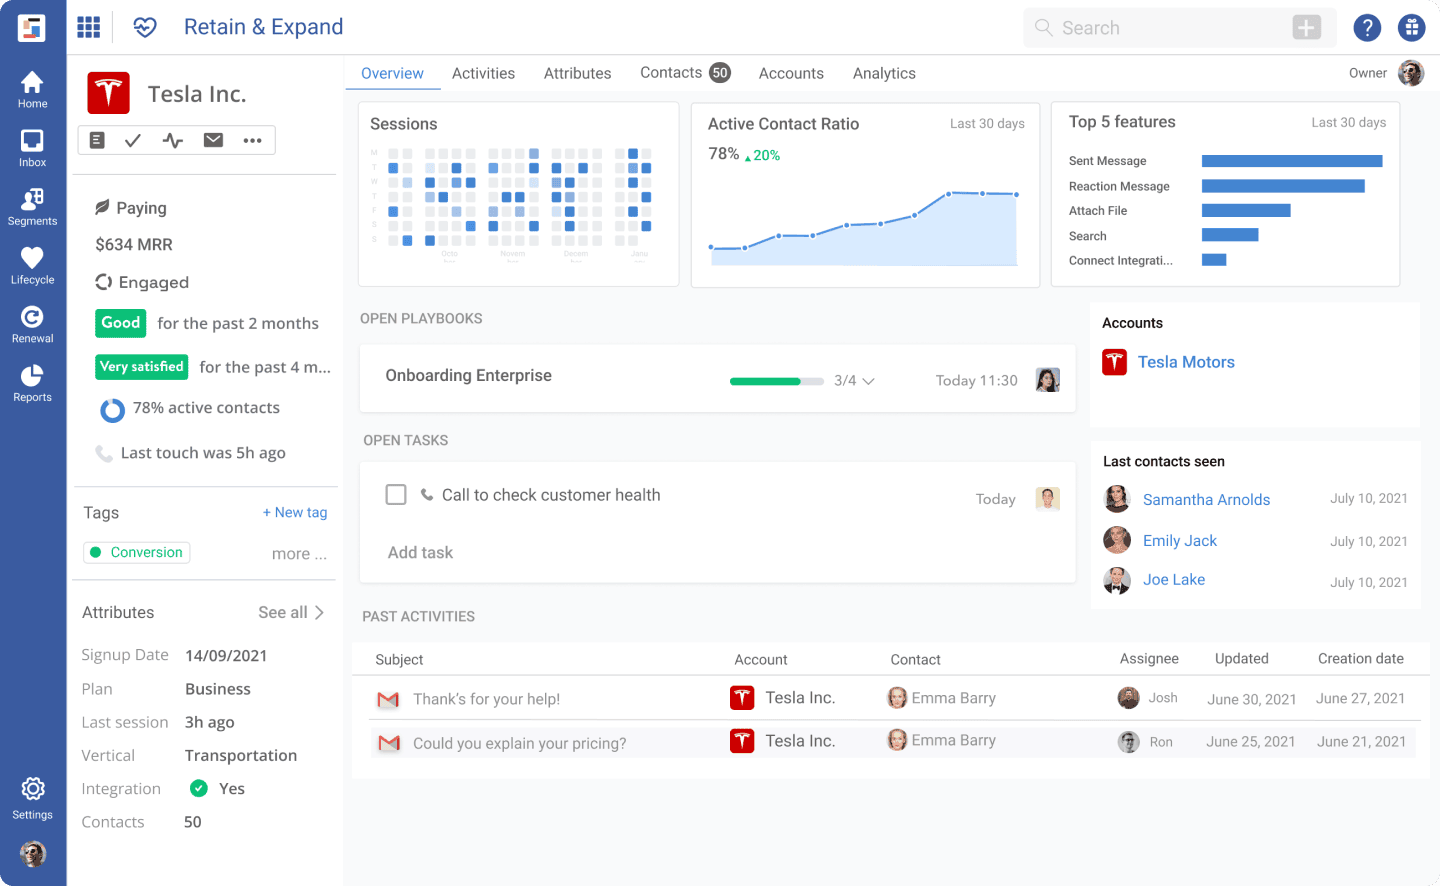The width and height of the screenshot is (1440, 886).
Task: Open Reports pie chart icon
Action: 32,383
